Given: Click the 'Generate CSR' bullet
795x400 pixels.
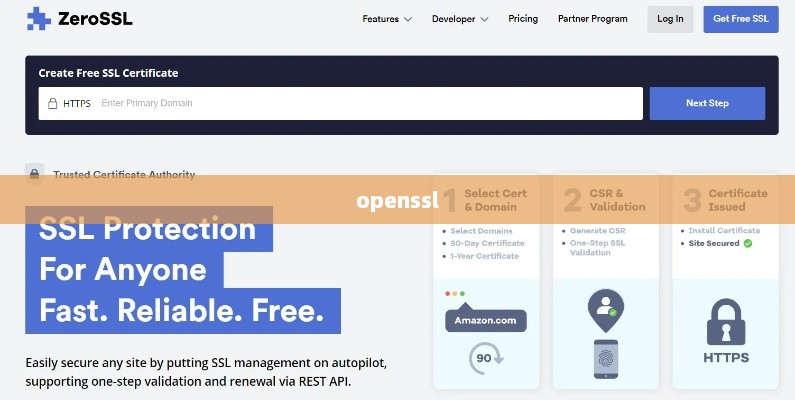Looking at the screenshot, I should tap(597, 231).
